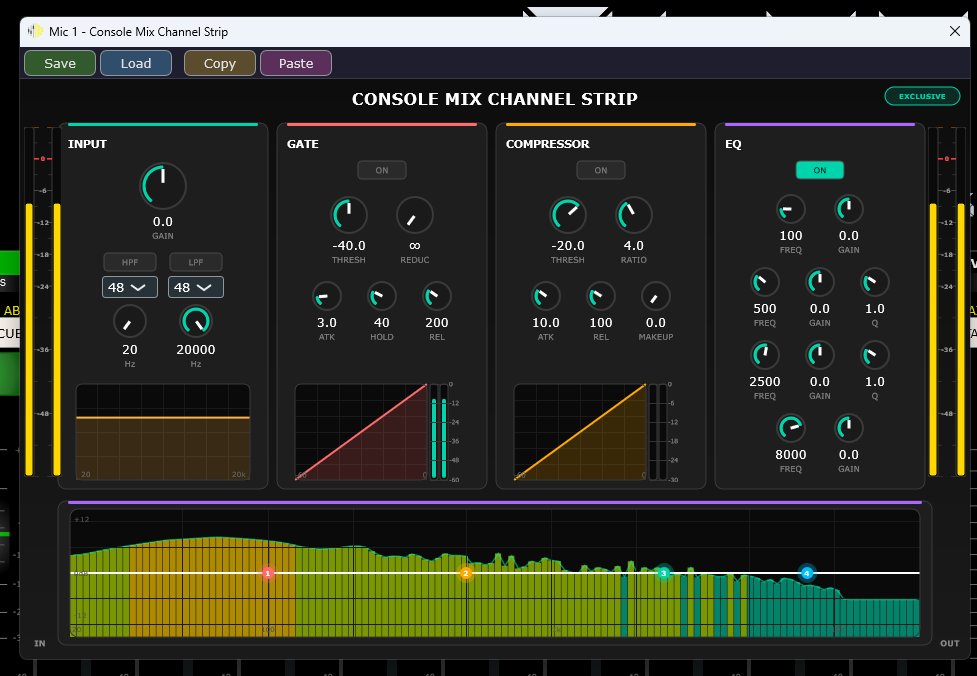This screenshot has width=977, height=676.
Task: Paste channel strip settings
Action: pos(296,64)
